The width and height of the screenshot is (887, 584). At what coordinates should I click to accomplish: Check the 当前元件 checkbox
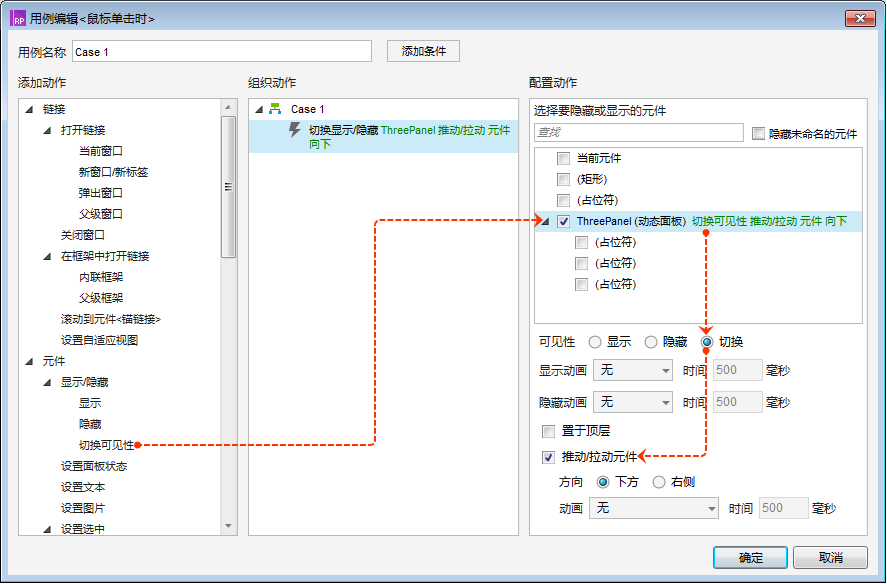[x=563, y=158]
